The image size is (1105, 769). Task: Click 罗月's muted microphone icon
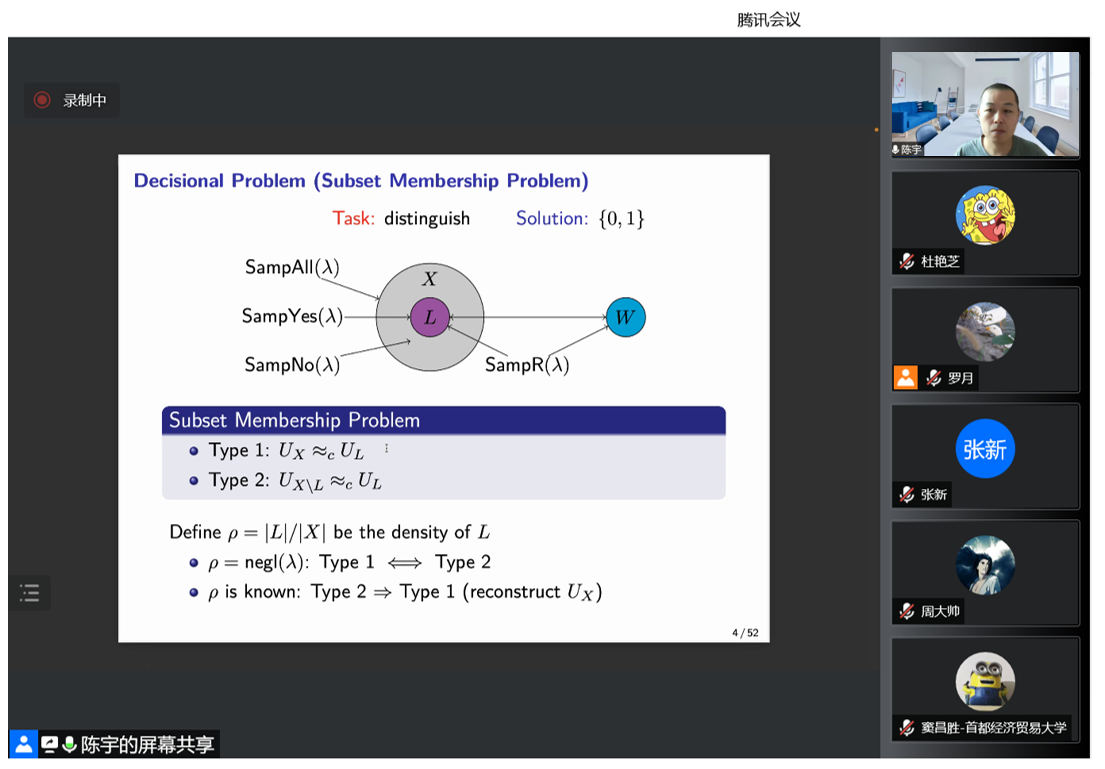[933, 378]
